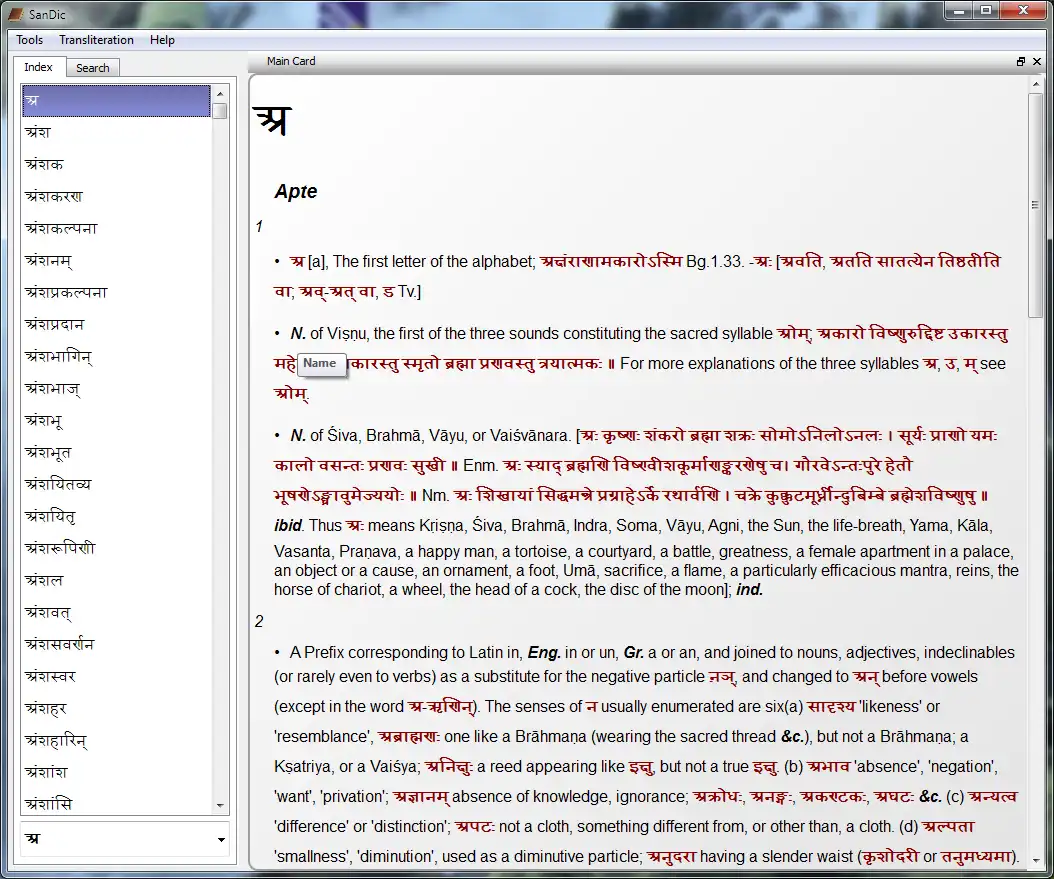The width and height of the screenshot is (1054, 879).
Task: Open the Help menu
Action: (x=162, y=40)
